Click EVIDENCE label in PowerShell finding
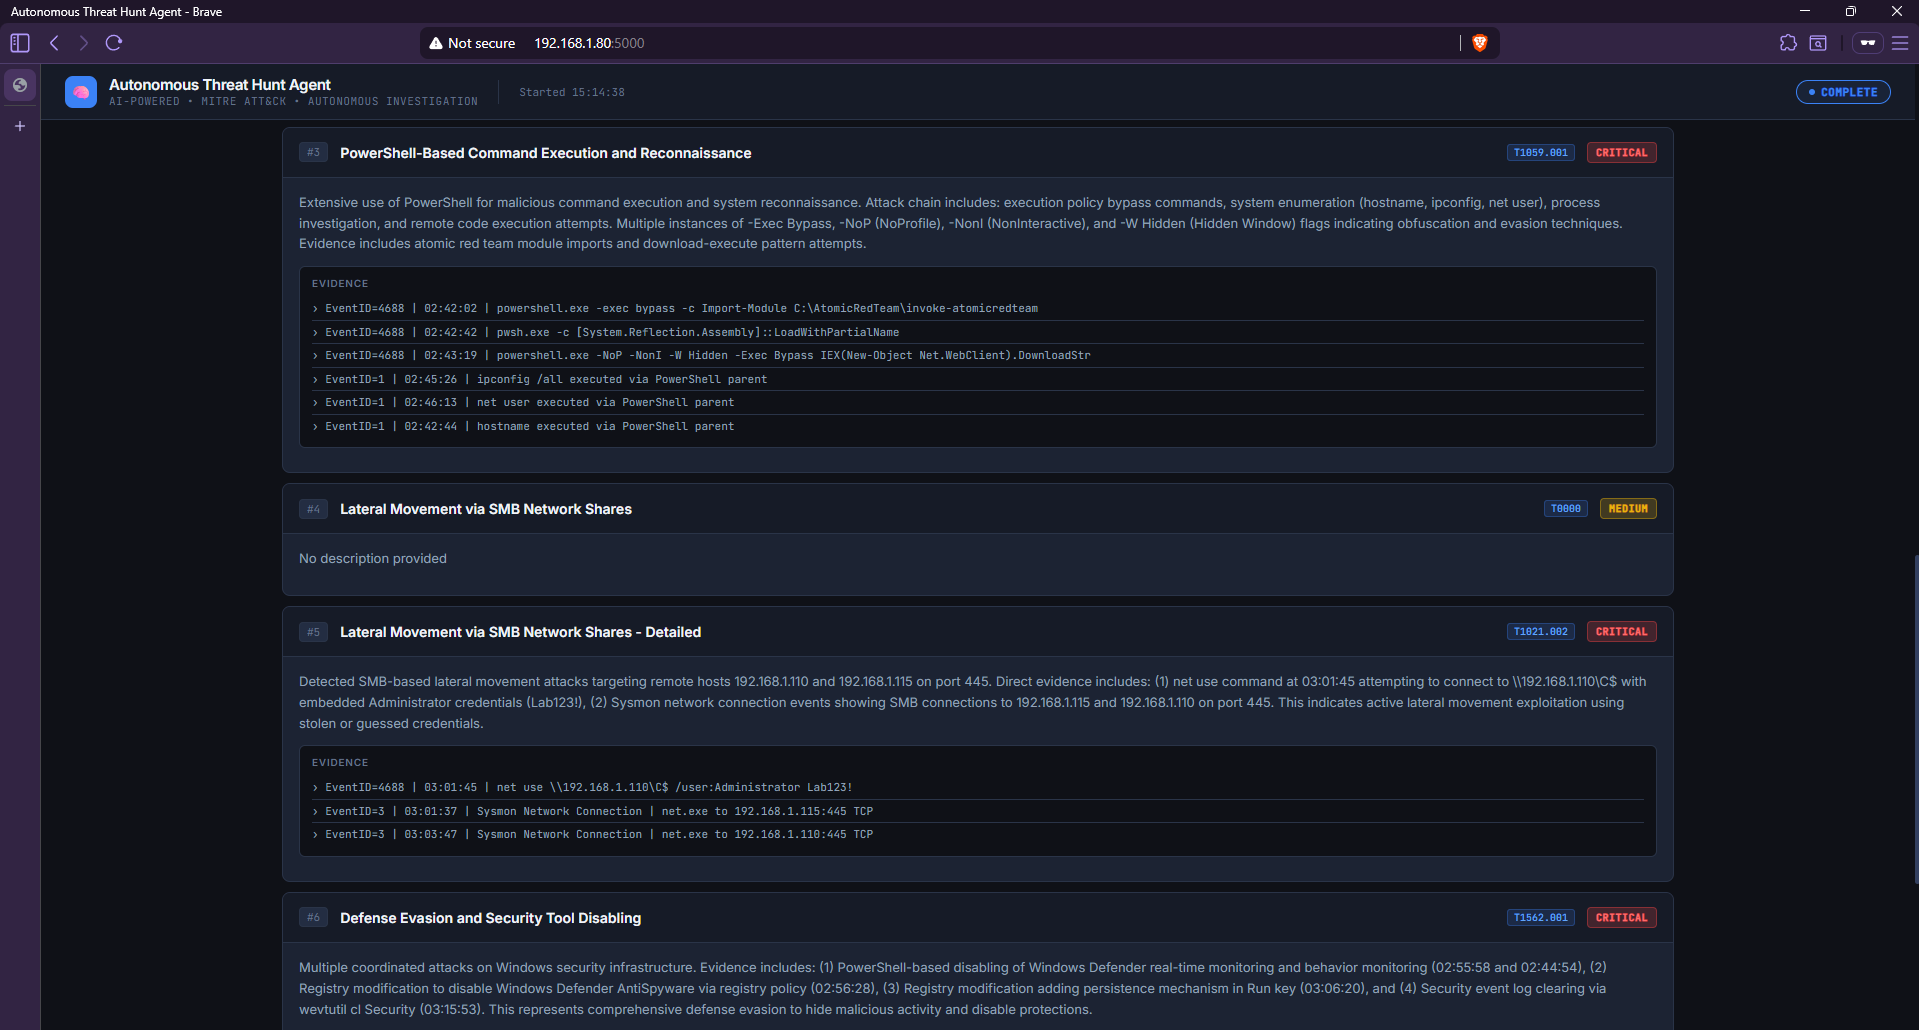The width and height of the screenshot is (1919, 1030). coord(340,284)
